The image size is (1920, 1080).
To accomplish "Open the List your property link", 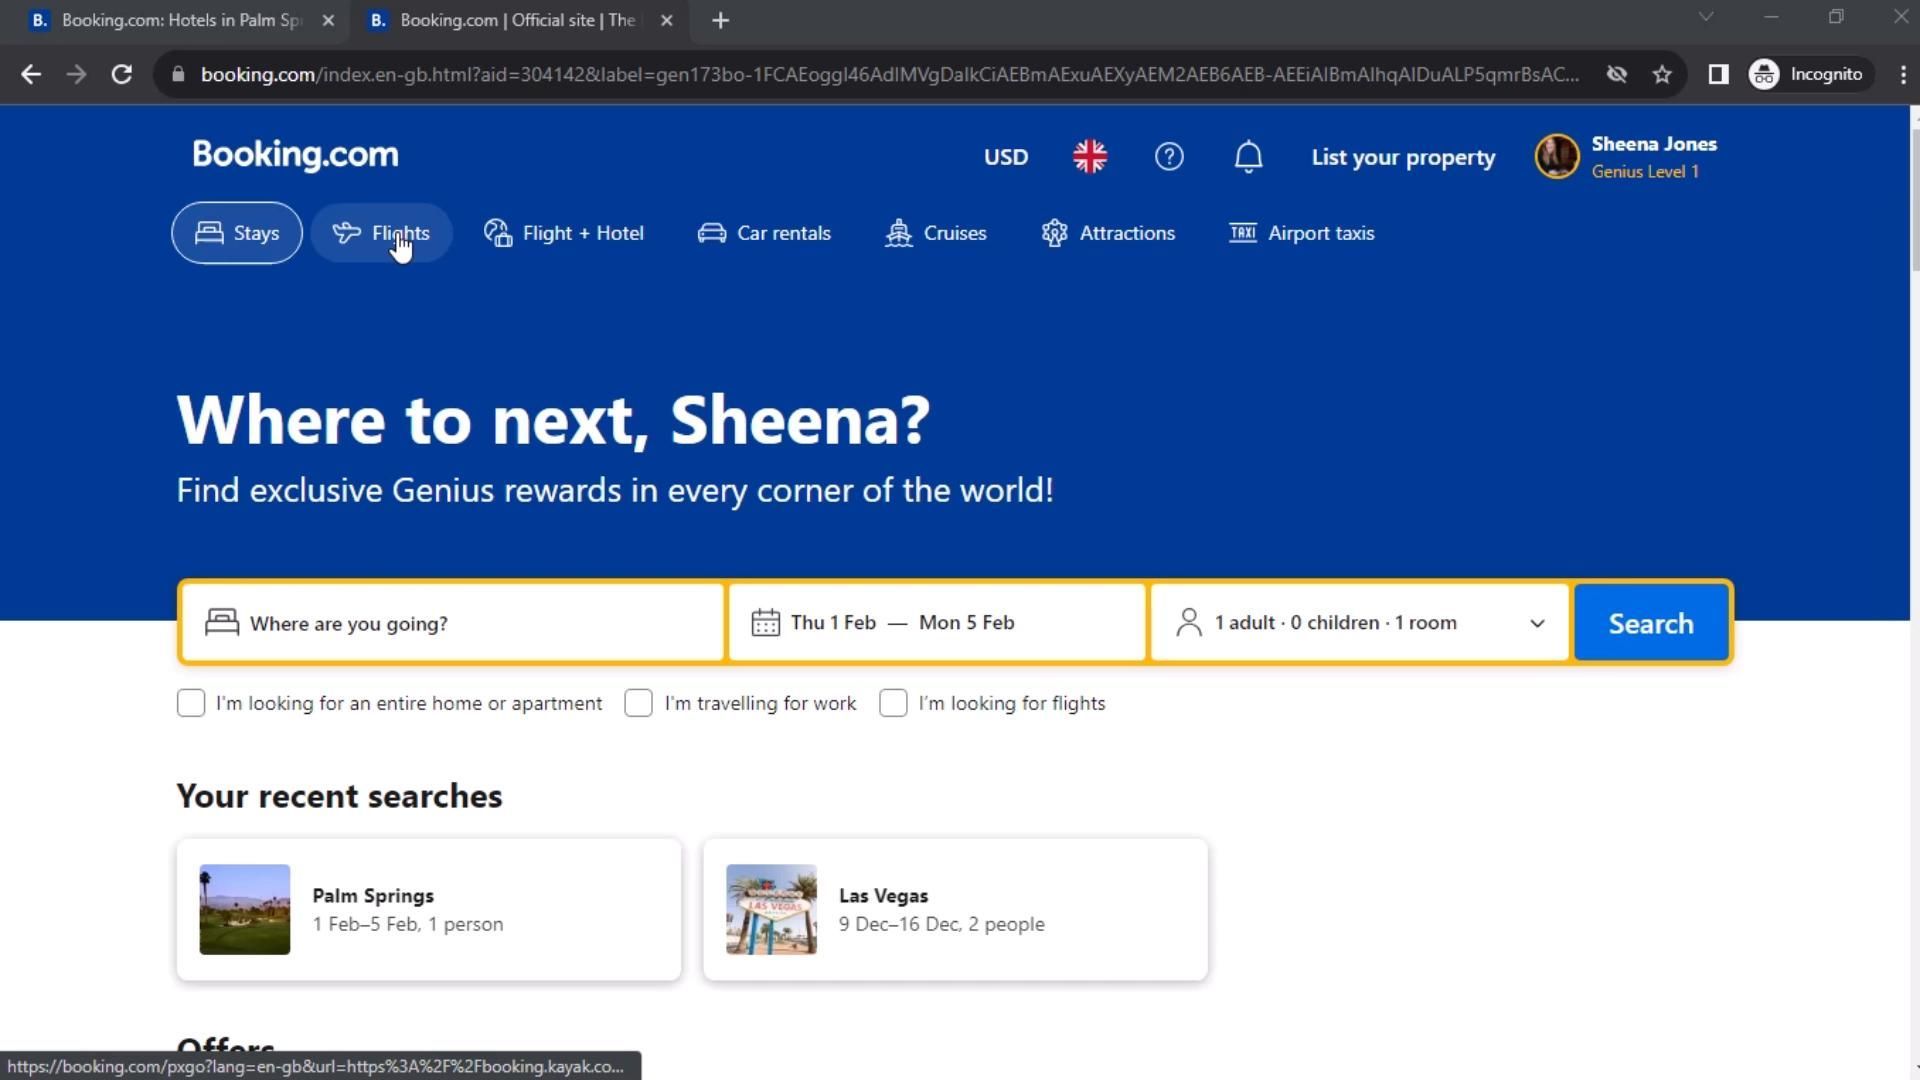I will [x=1403, y=157].
